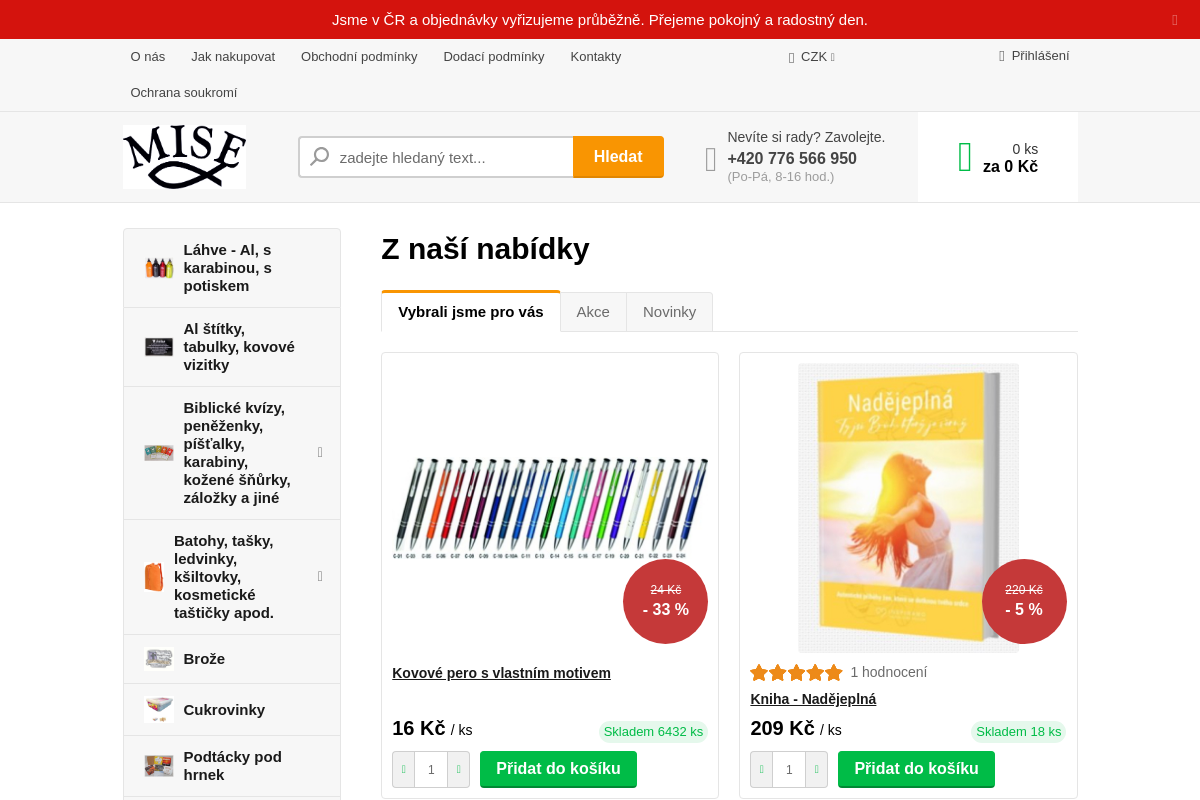
Task: Click the orange Hledat button
Action: coord(618,157)
